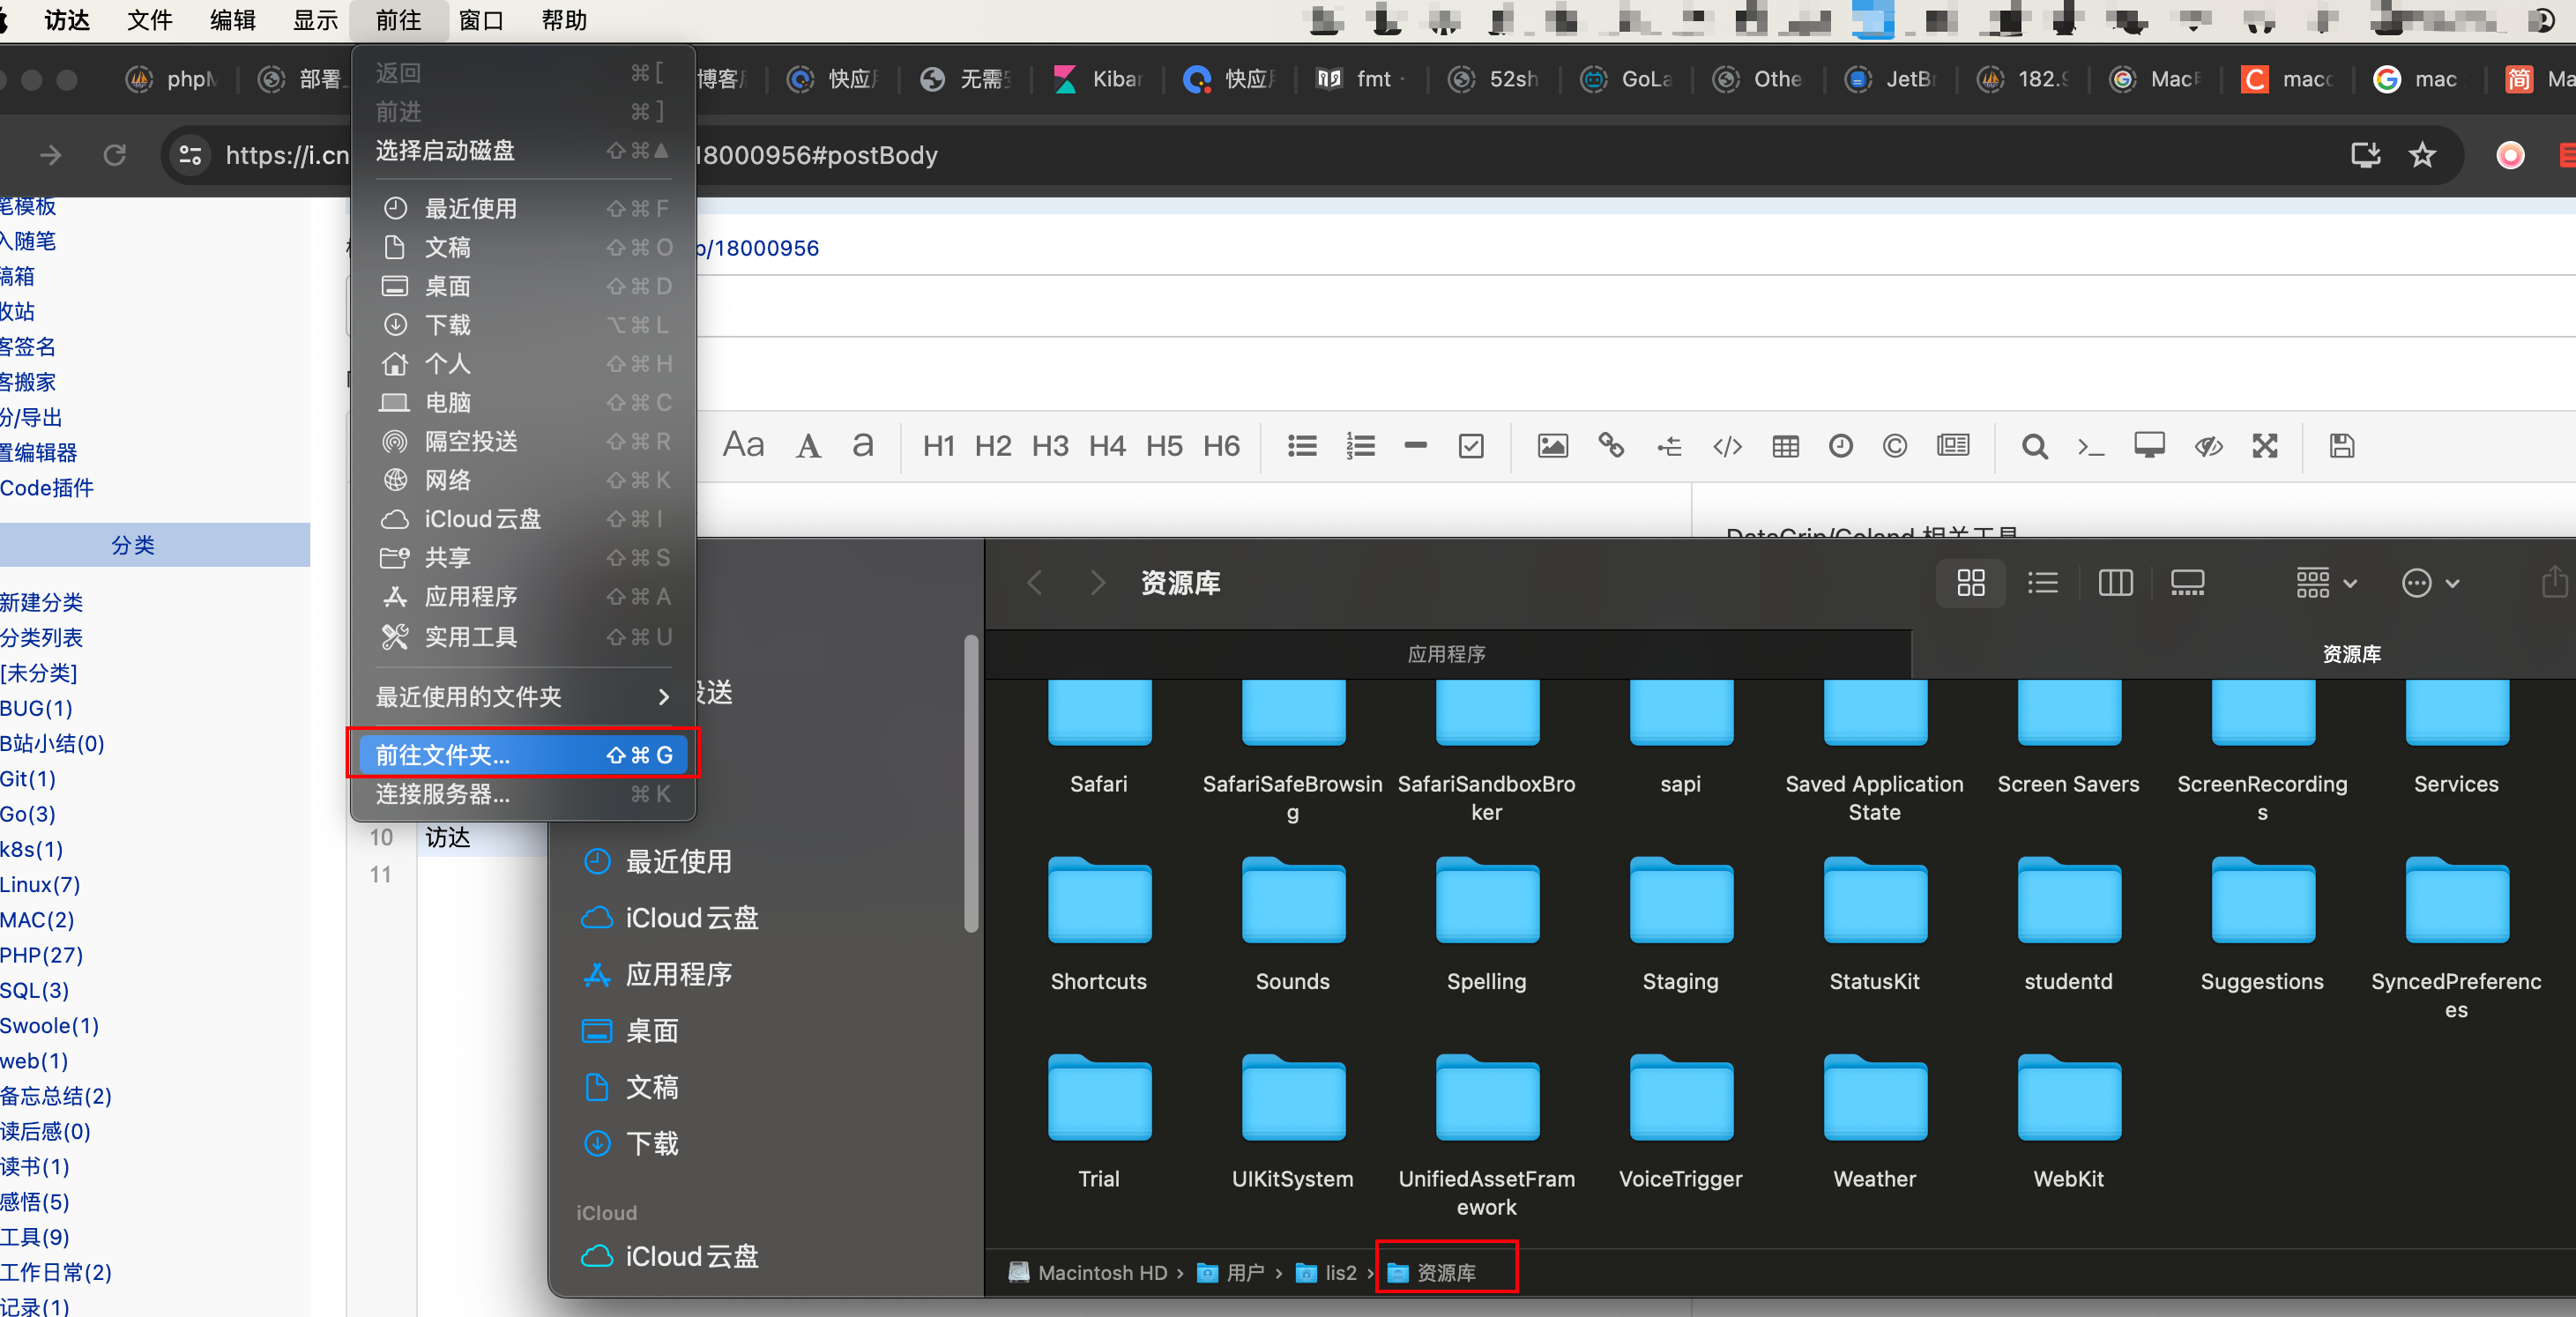
Task: Switch Finder to column view
Action: [2115, 583]
